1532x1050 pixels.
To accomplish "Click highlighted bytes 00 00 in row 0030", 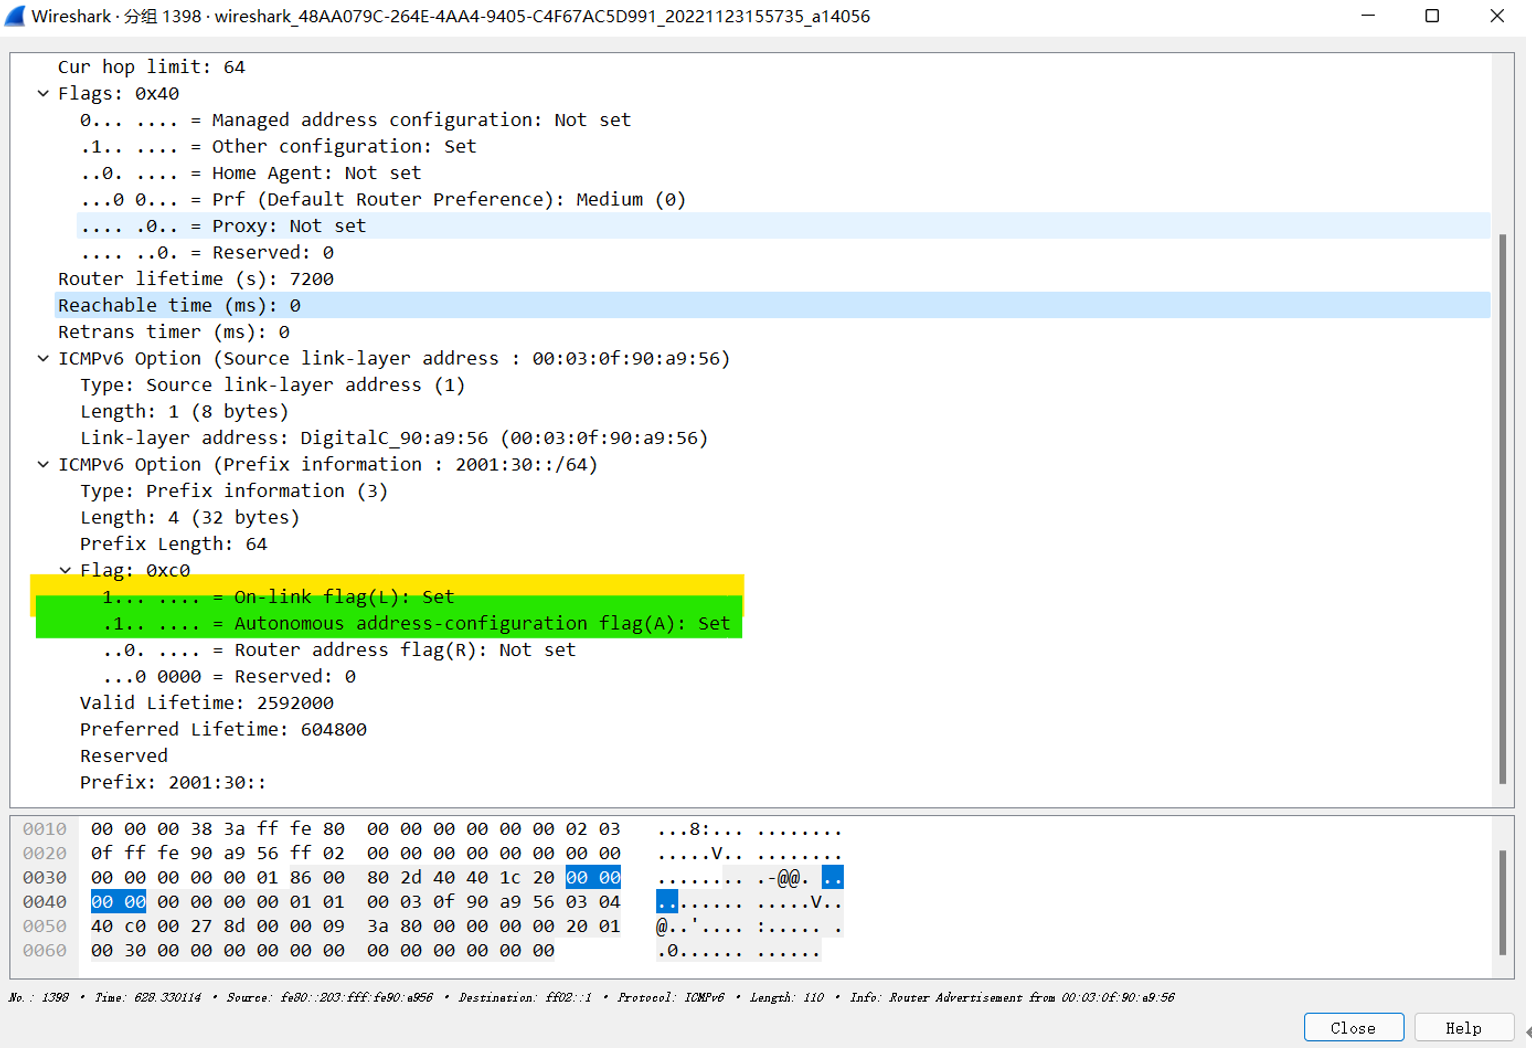I will (593, 877).
